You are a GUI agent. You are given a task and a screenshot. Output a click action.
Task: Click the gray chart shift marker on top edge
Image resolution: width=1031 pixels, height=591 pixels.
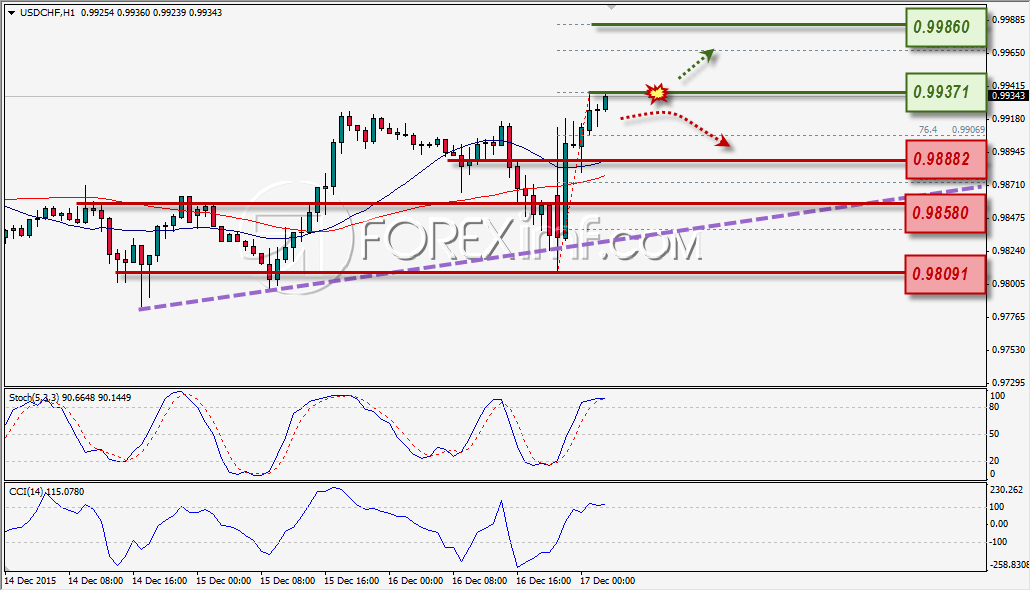612,7
